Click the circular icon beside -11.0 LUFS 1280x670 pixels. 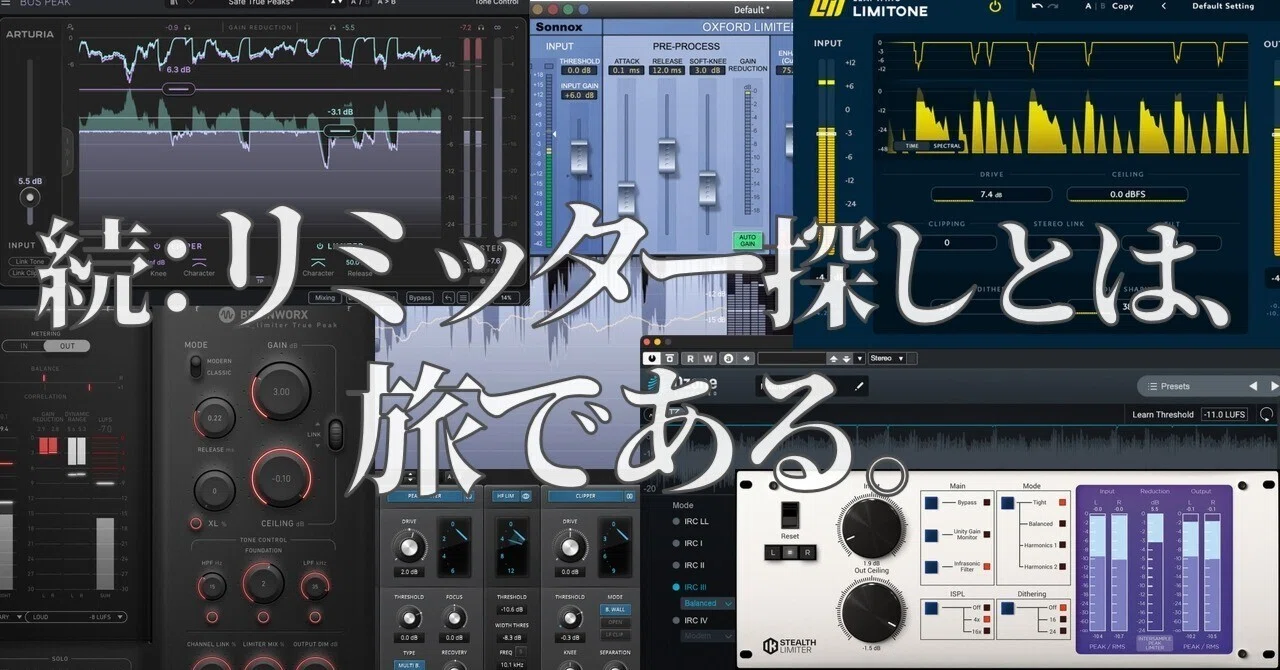click(x=1267, y=414)
